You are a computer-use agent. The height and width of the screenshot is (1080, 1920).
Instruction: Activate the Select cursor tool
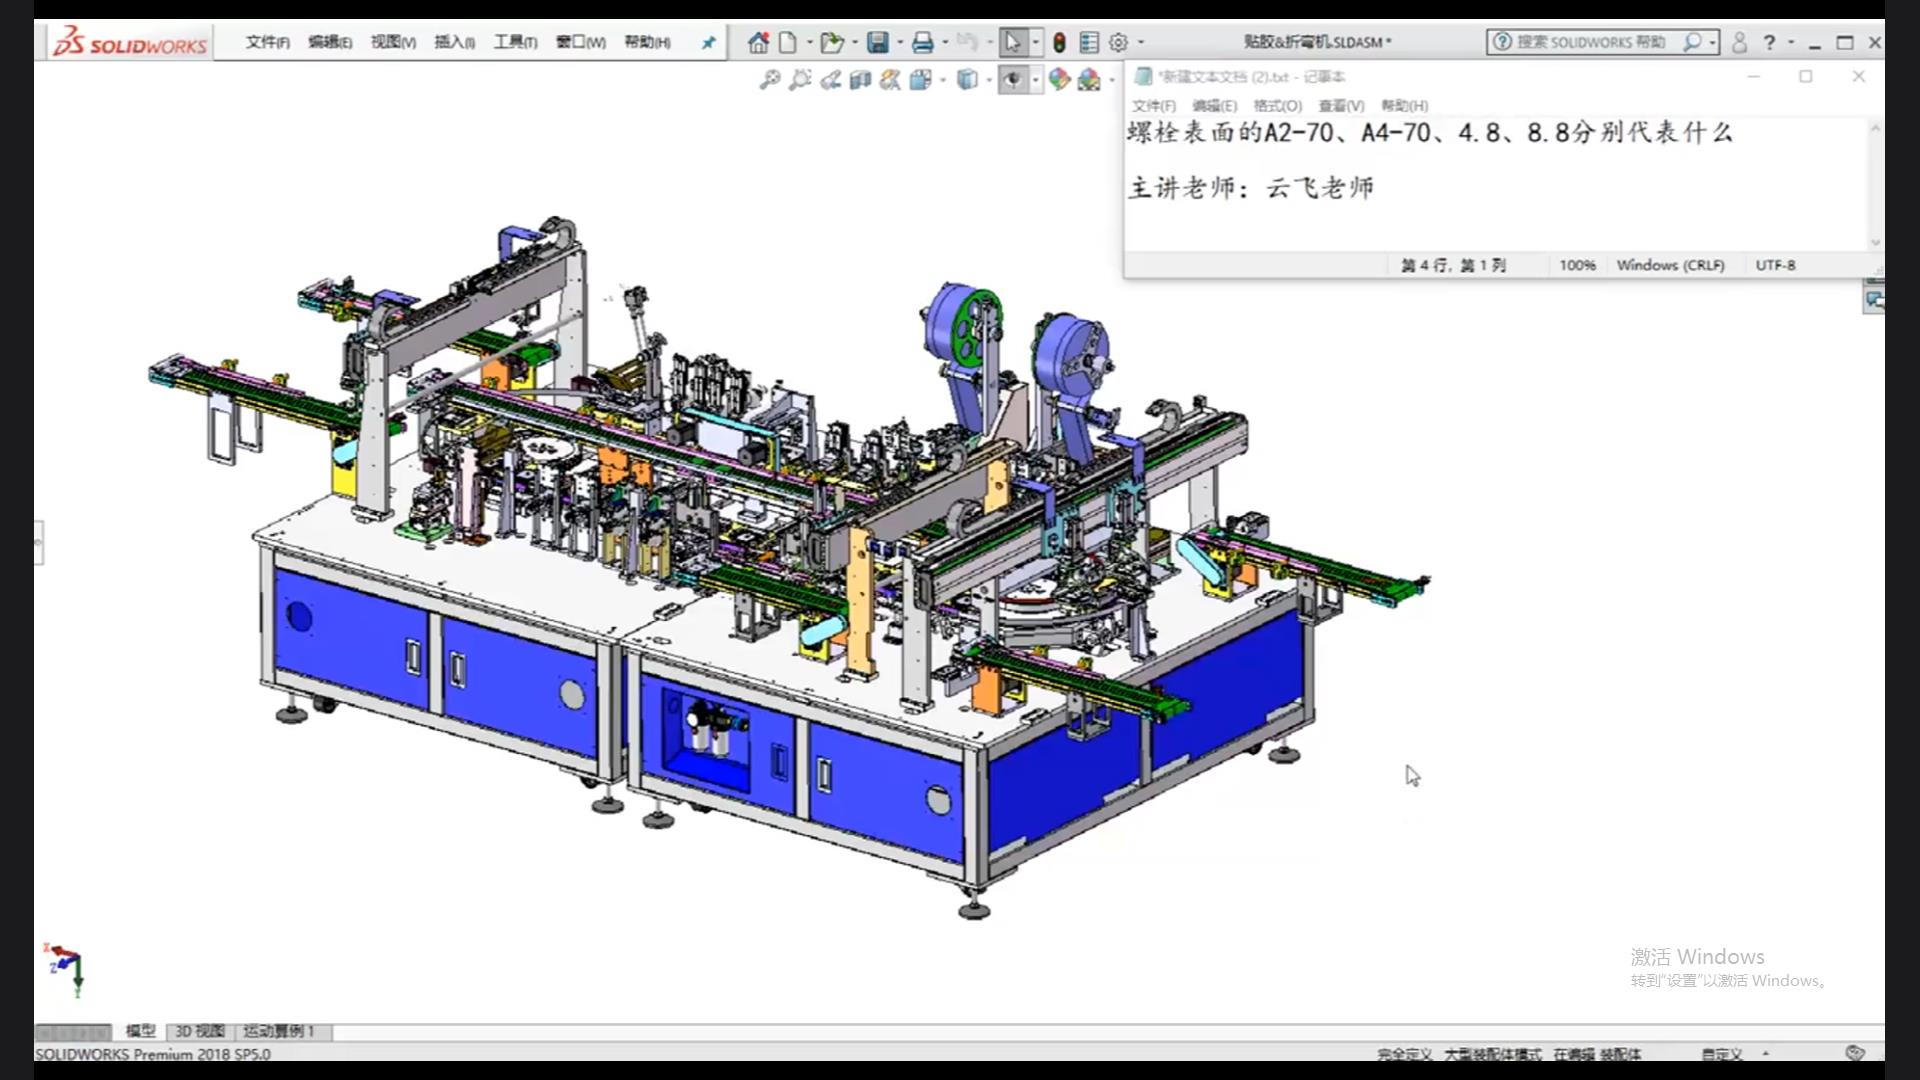(x=1012, y=42)
